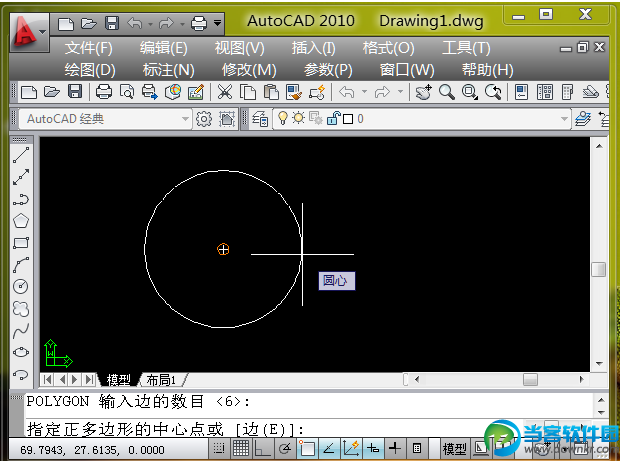This screenshot has width=620, height=463.
Task: Open the 绘图(D) menu
Action: (x=90, y=69)
